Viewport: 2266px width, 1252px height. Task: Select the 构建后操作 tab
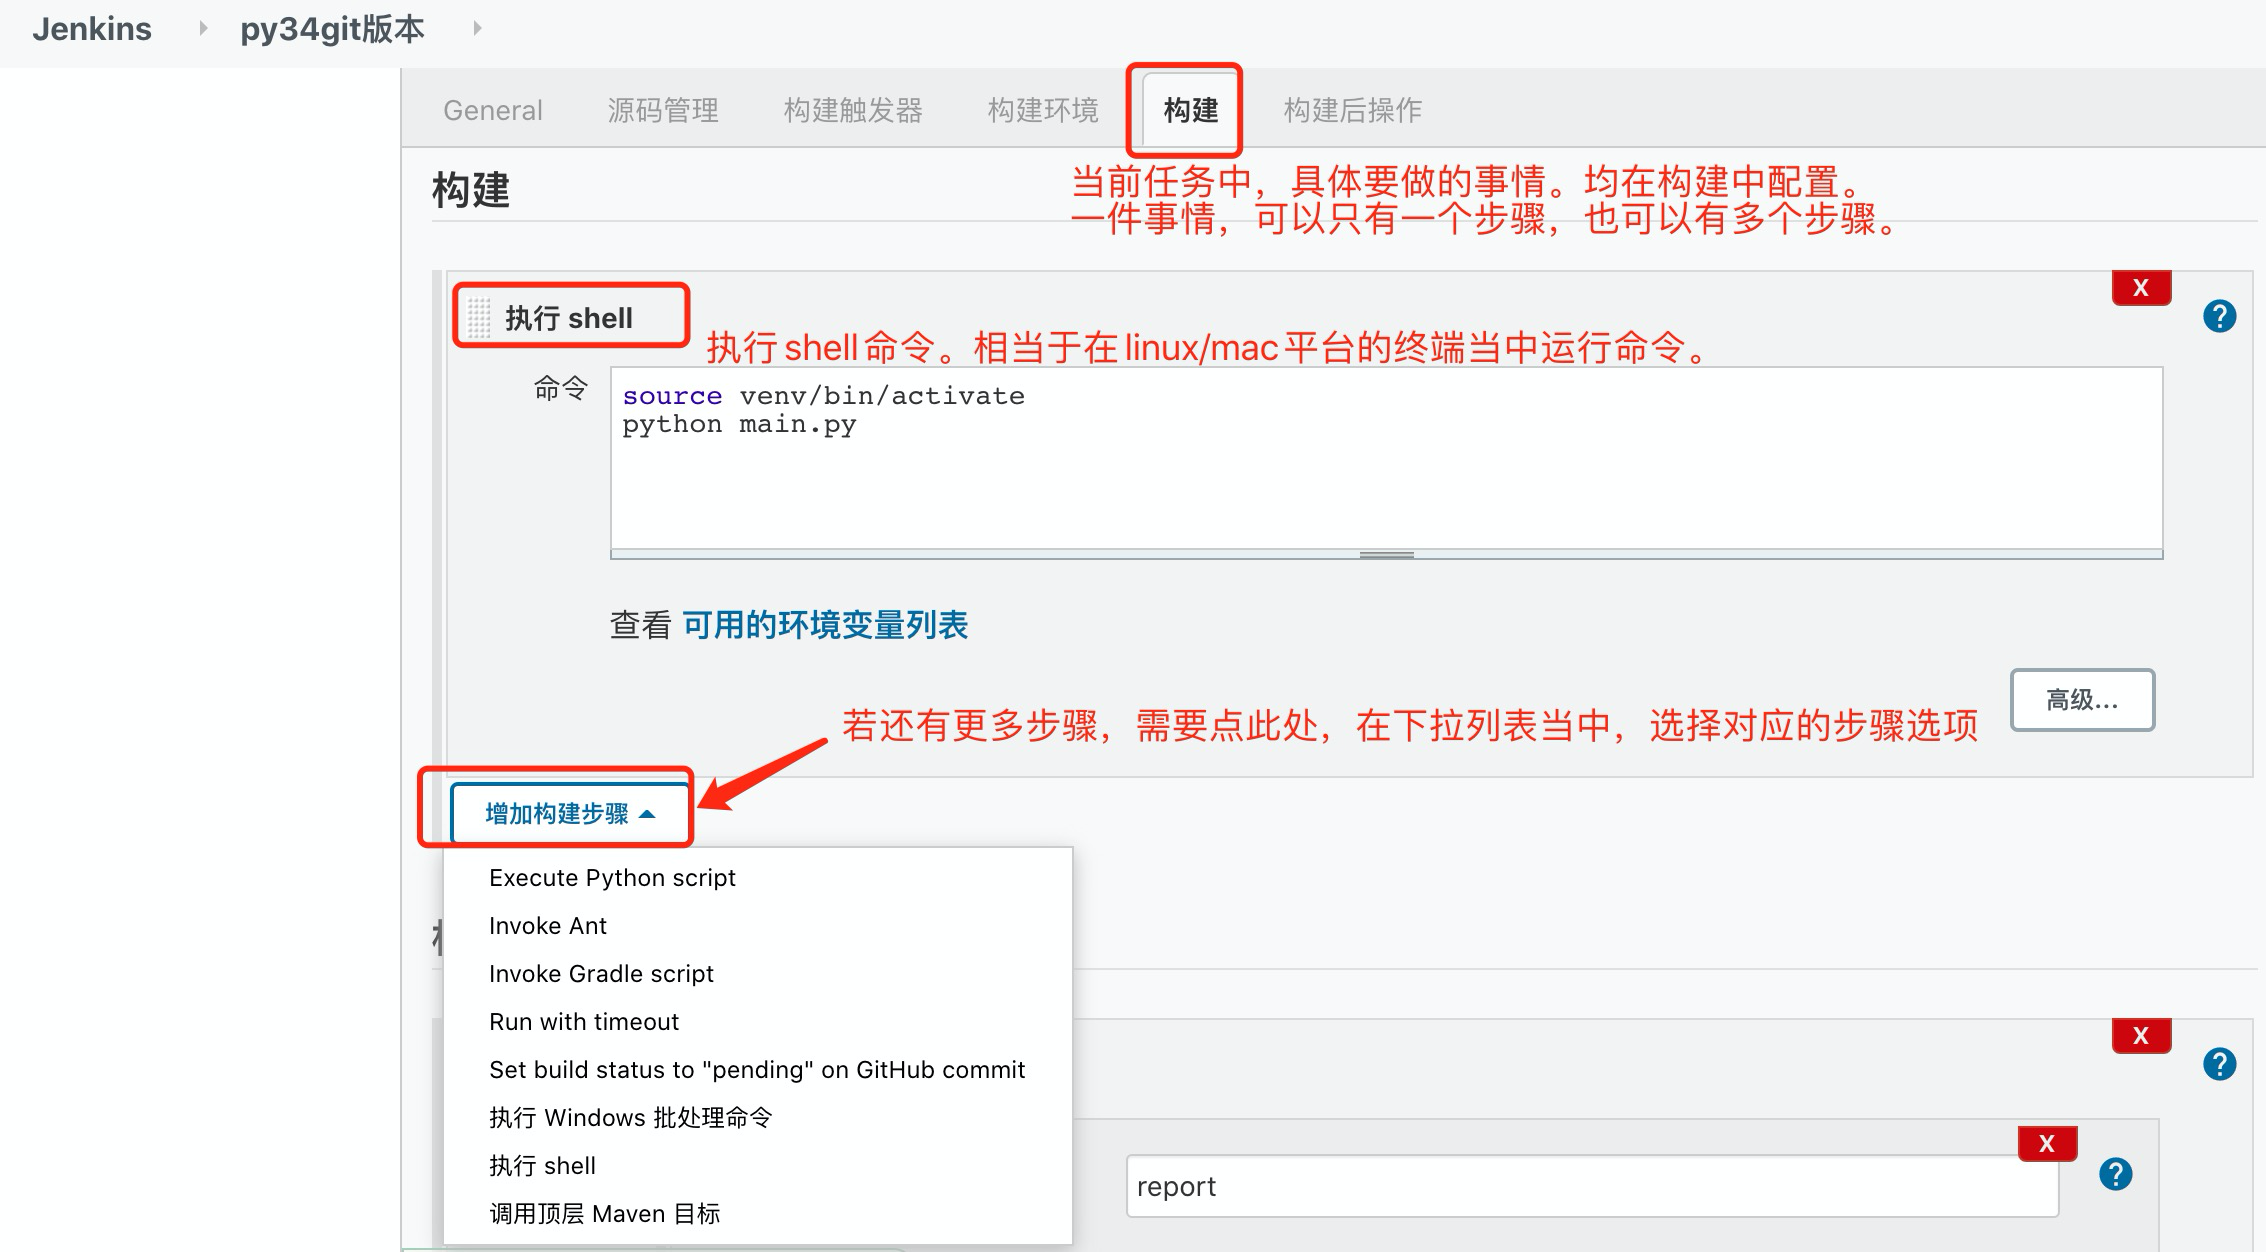click(x=1352, y=110)
